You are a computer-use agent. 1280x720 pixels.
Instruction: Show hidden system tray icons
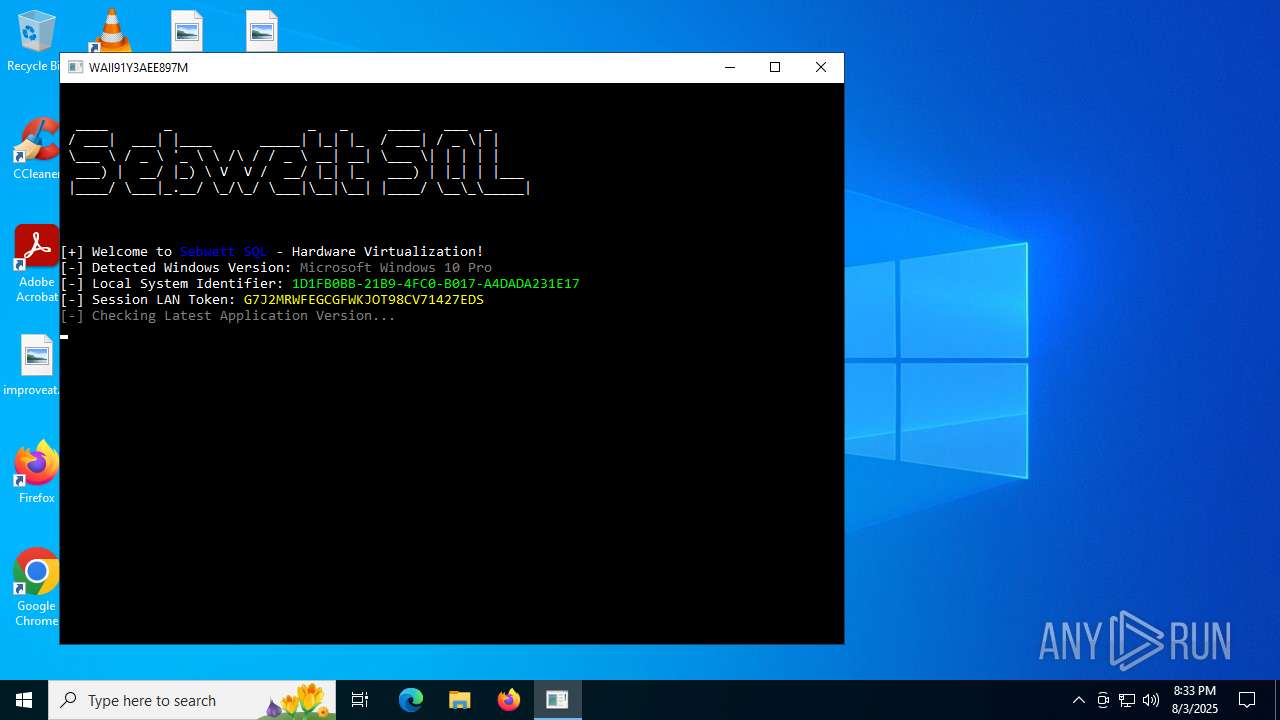click(1078, 700)
